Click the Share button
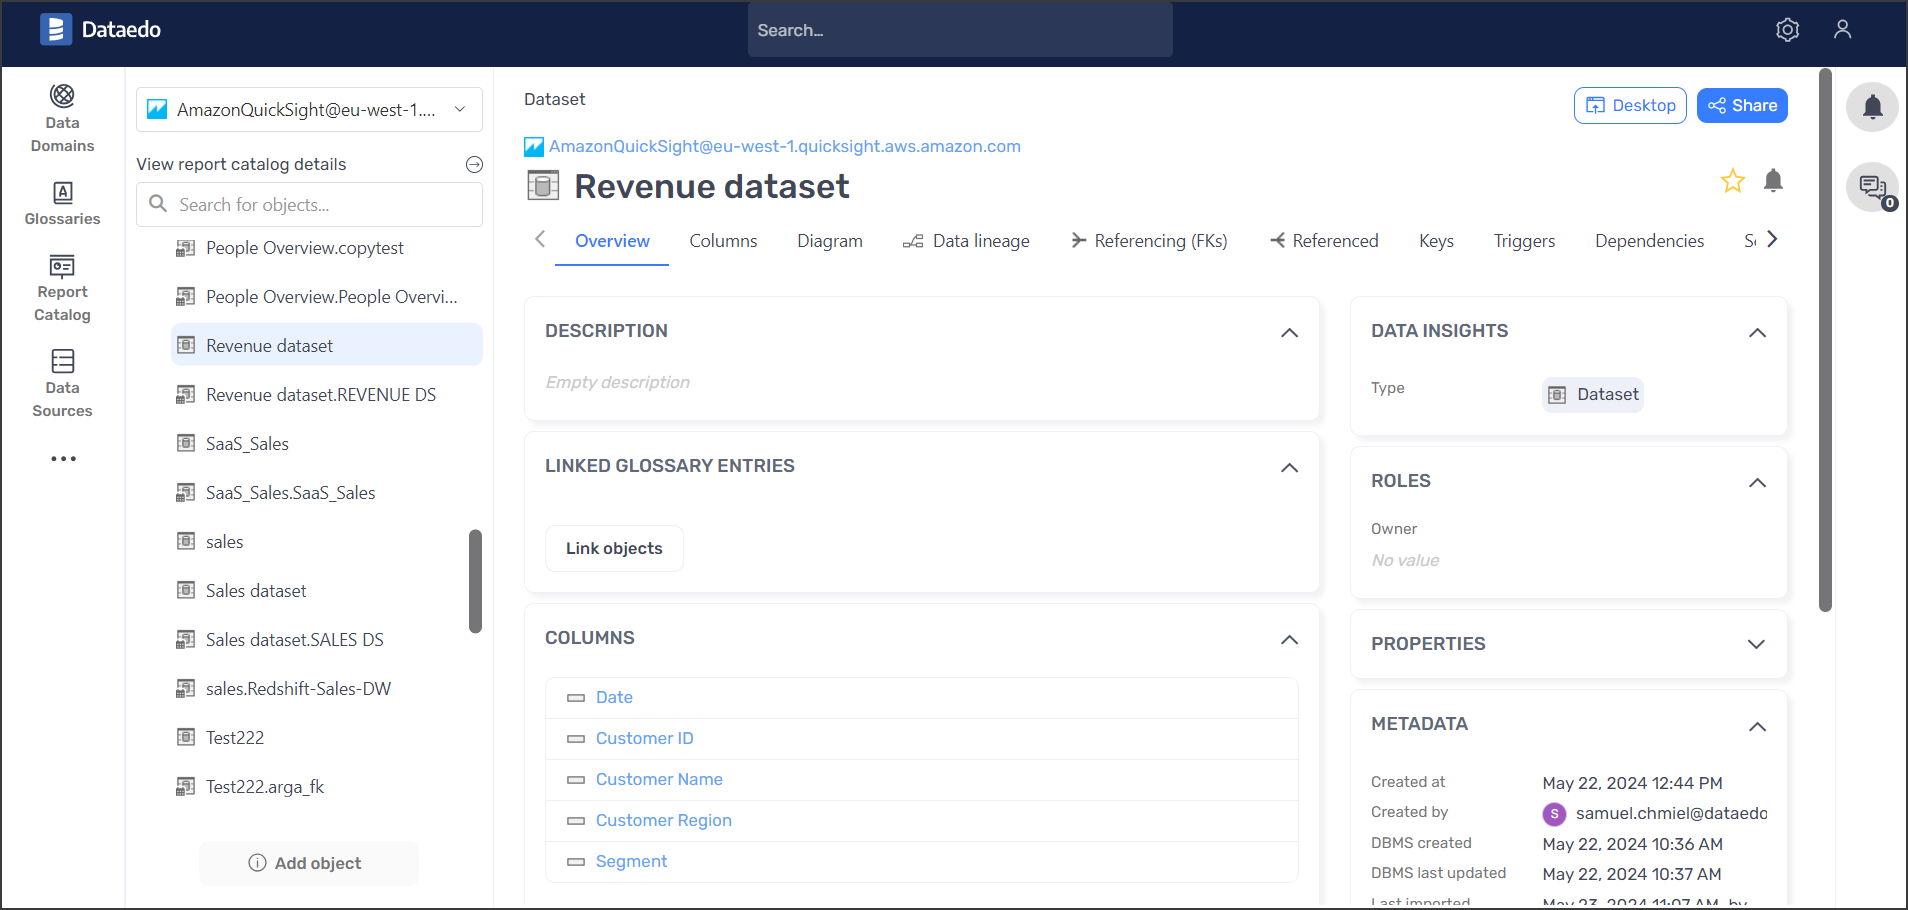This screenshot has width=1908, height=910. pyautogui.click(x=1742, y=106)
